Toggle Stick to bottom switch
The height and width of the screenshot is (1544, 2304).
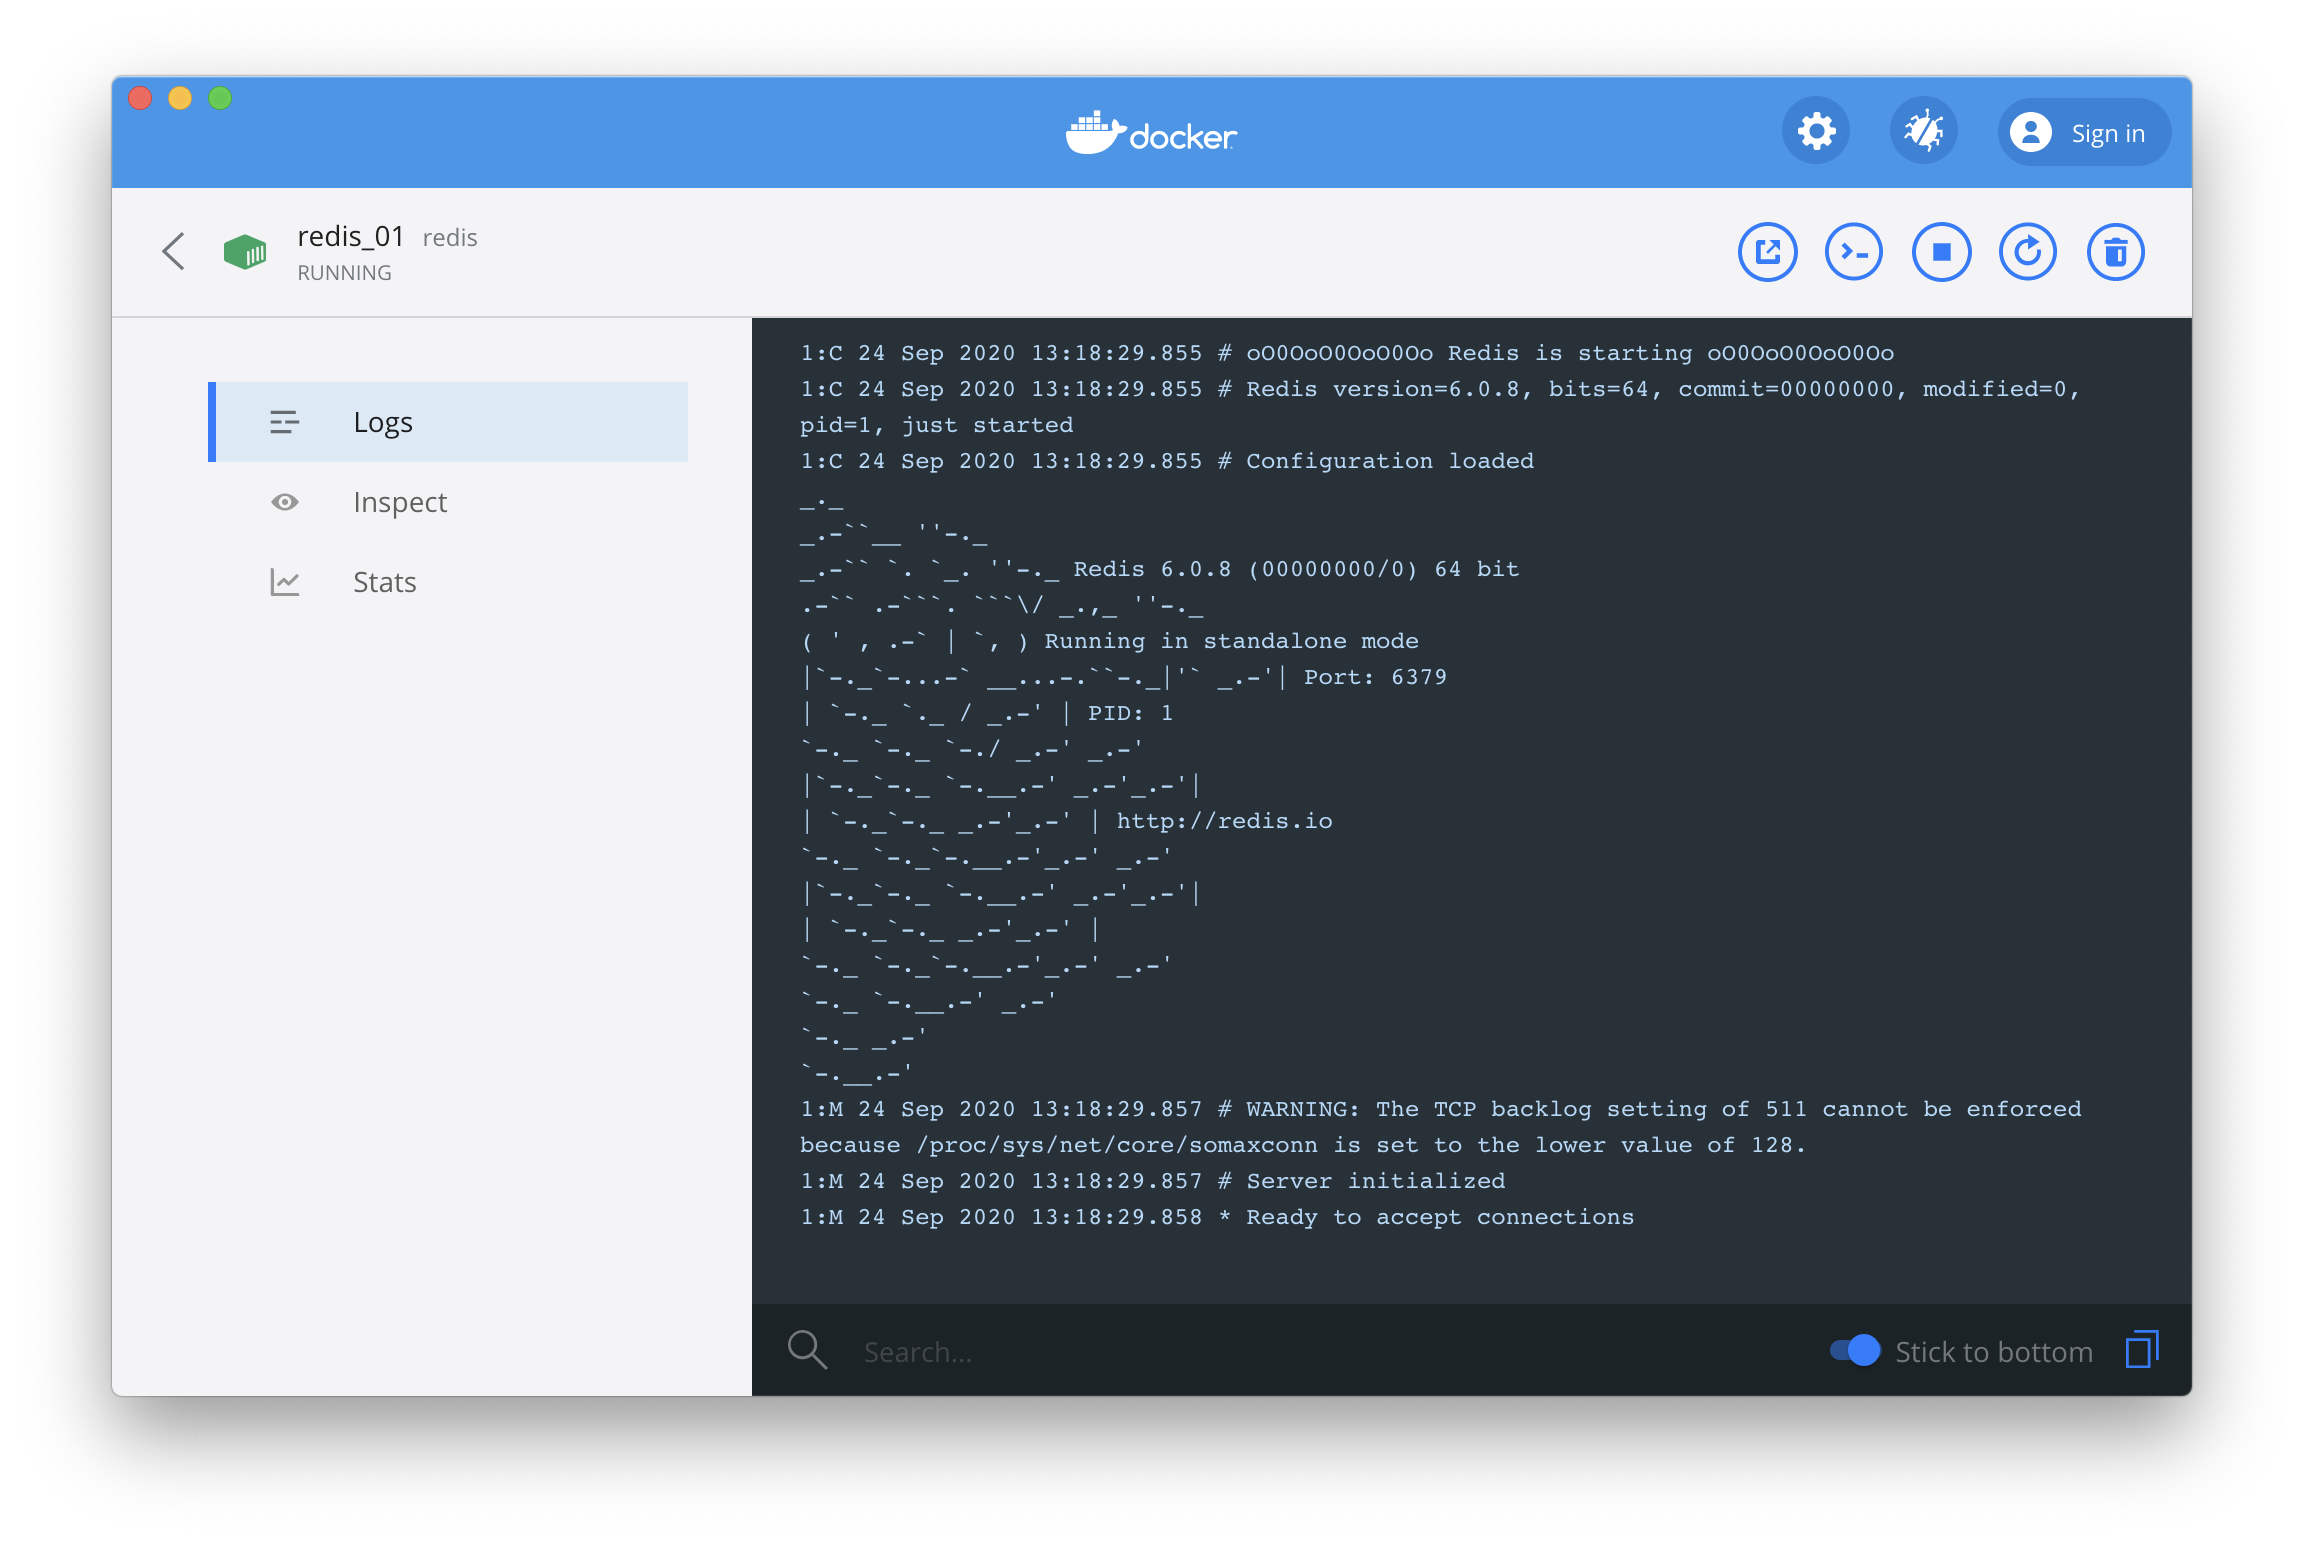pos(1855,1350)
